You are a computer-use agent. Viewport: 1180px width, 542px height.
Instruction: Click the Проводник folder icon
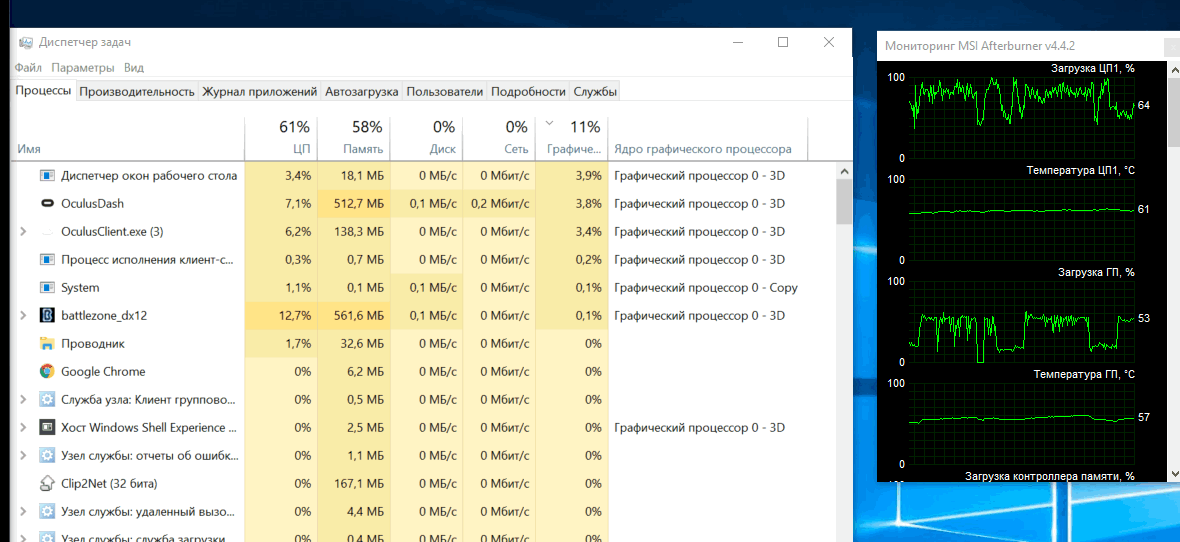pyautogui.click(x=47, y=343)
